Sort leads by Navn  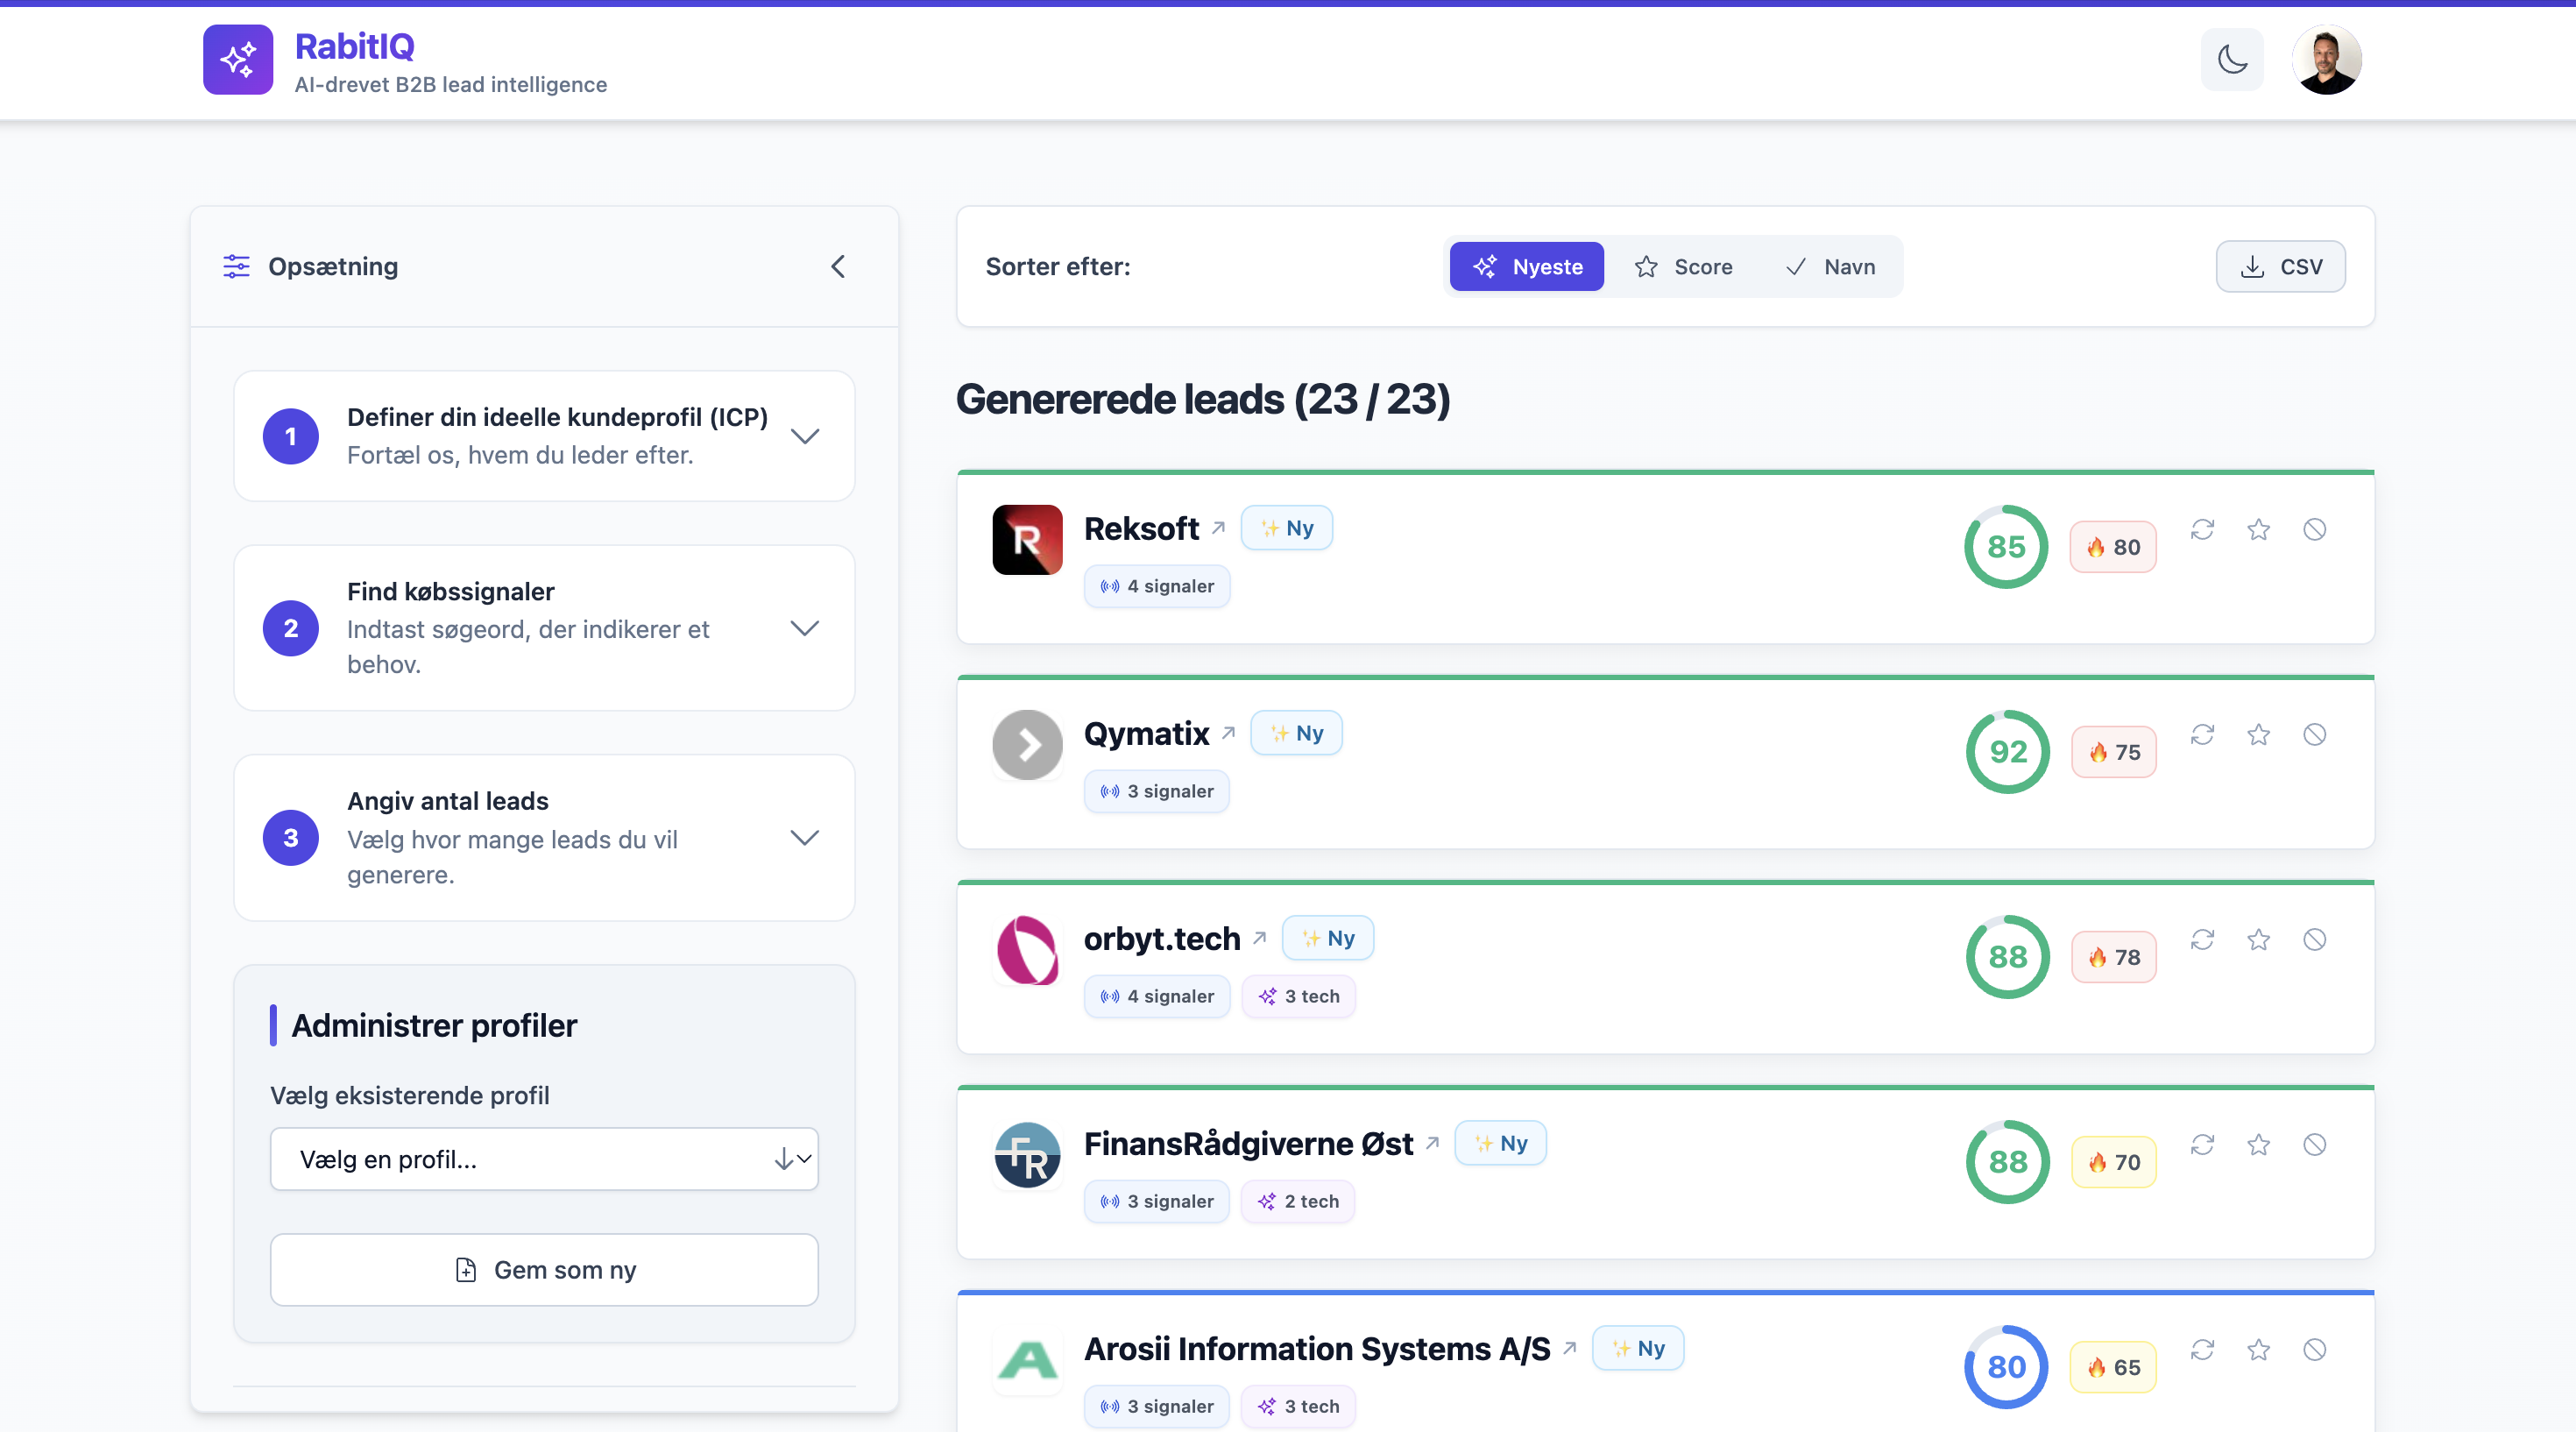[x=1832, y=267]
